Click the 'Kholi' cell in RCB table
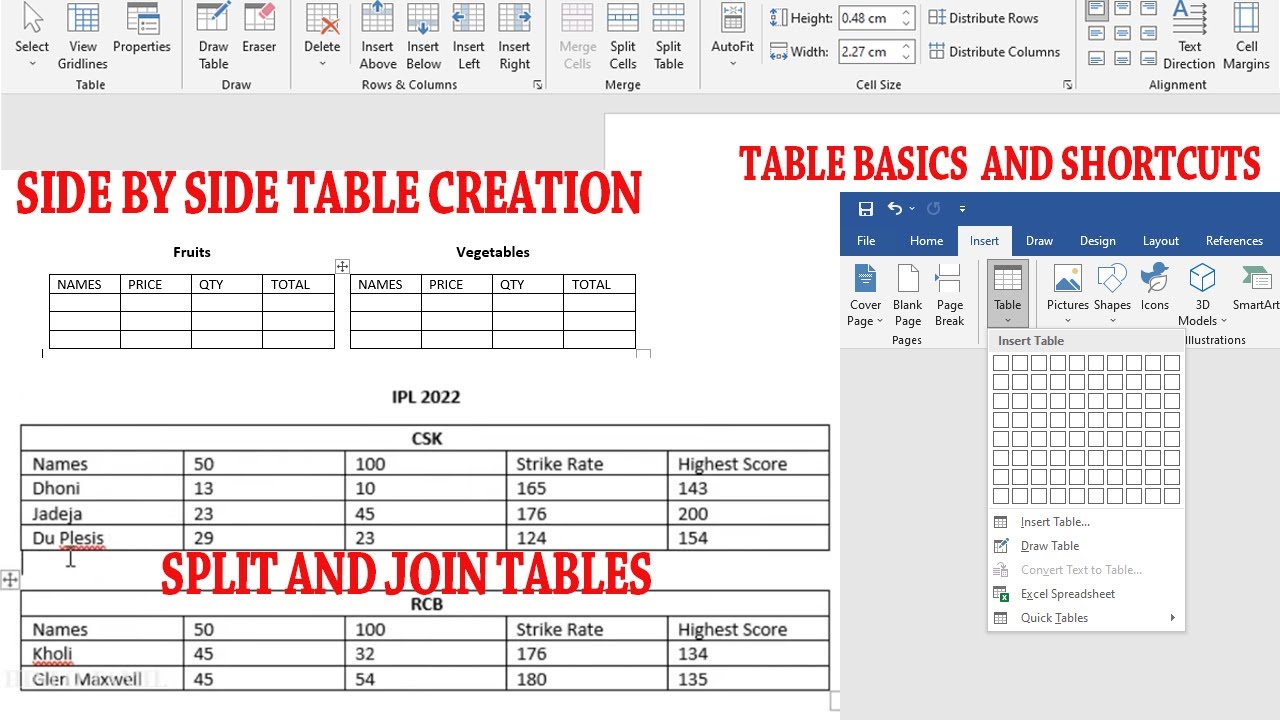The image size is (1280, 720). point(102,654)
